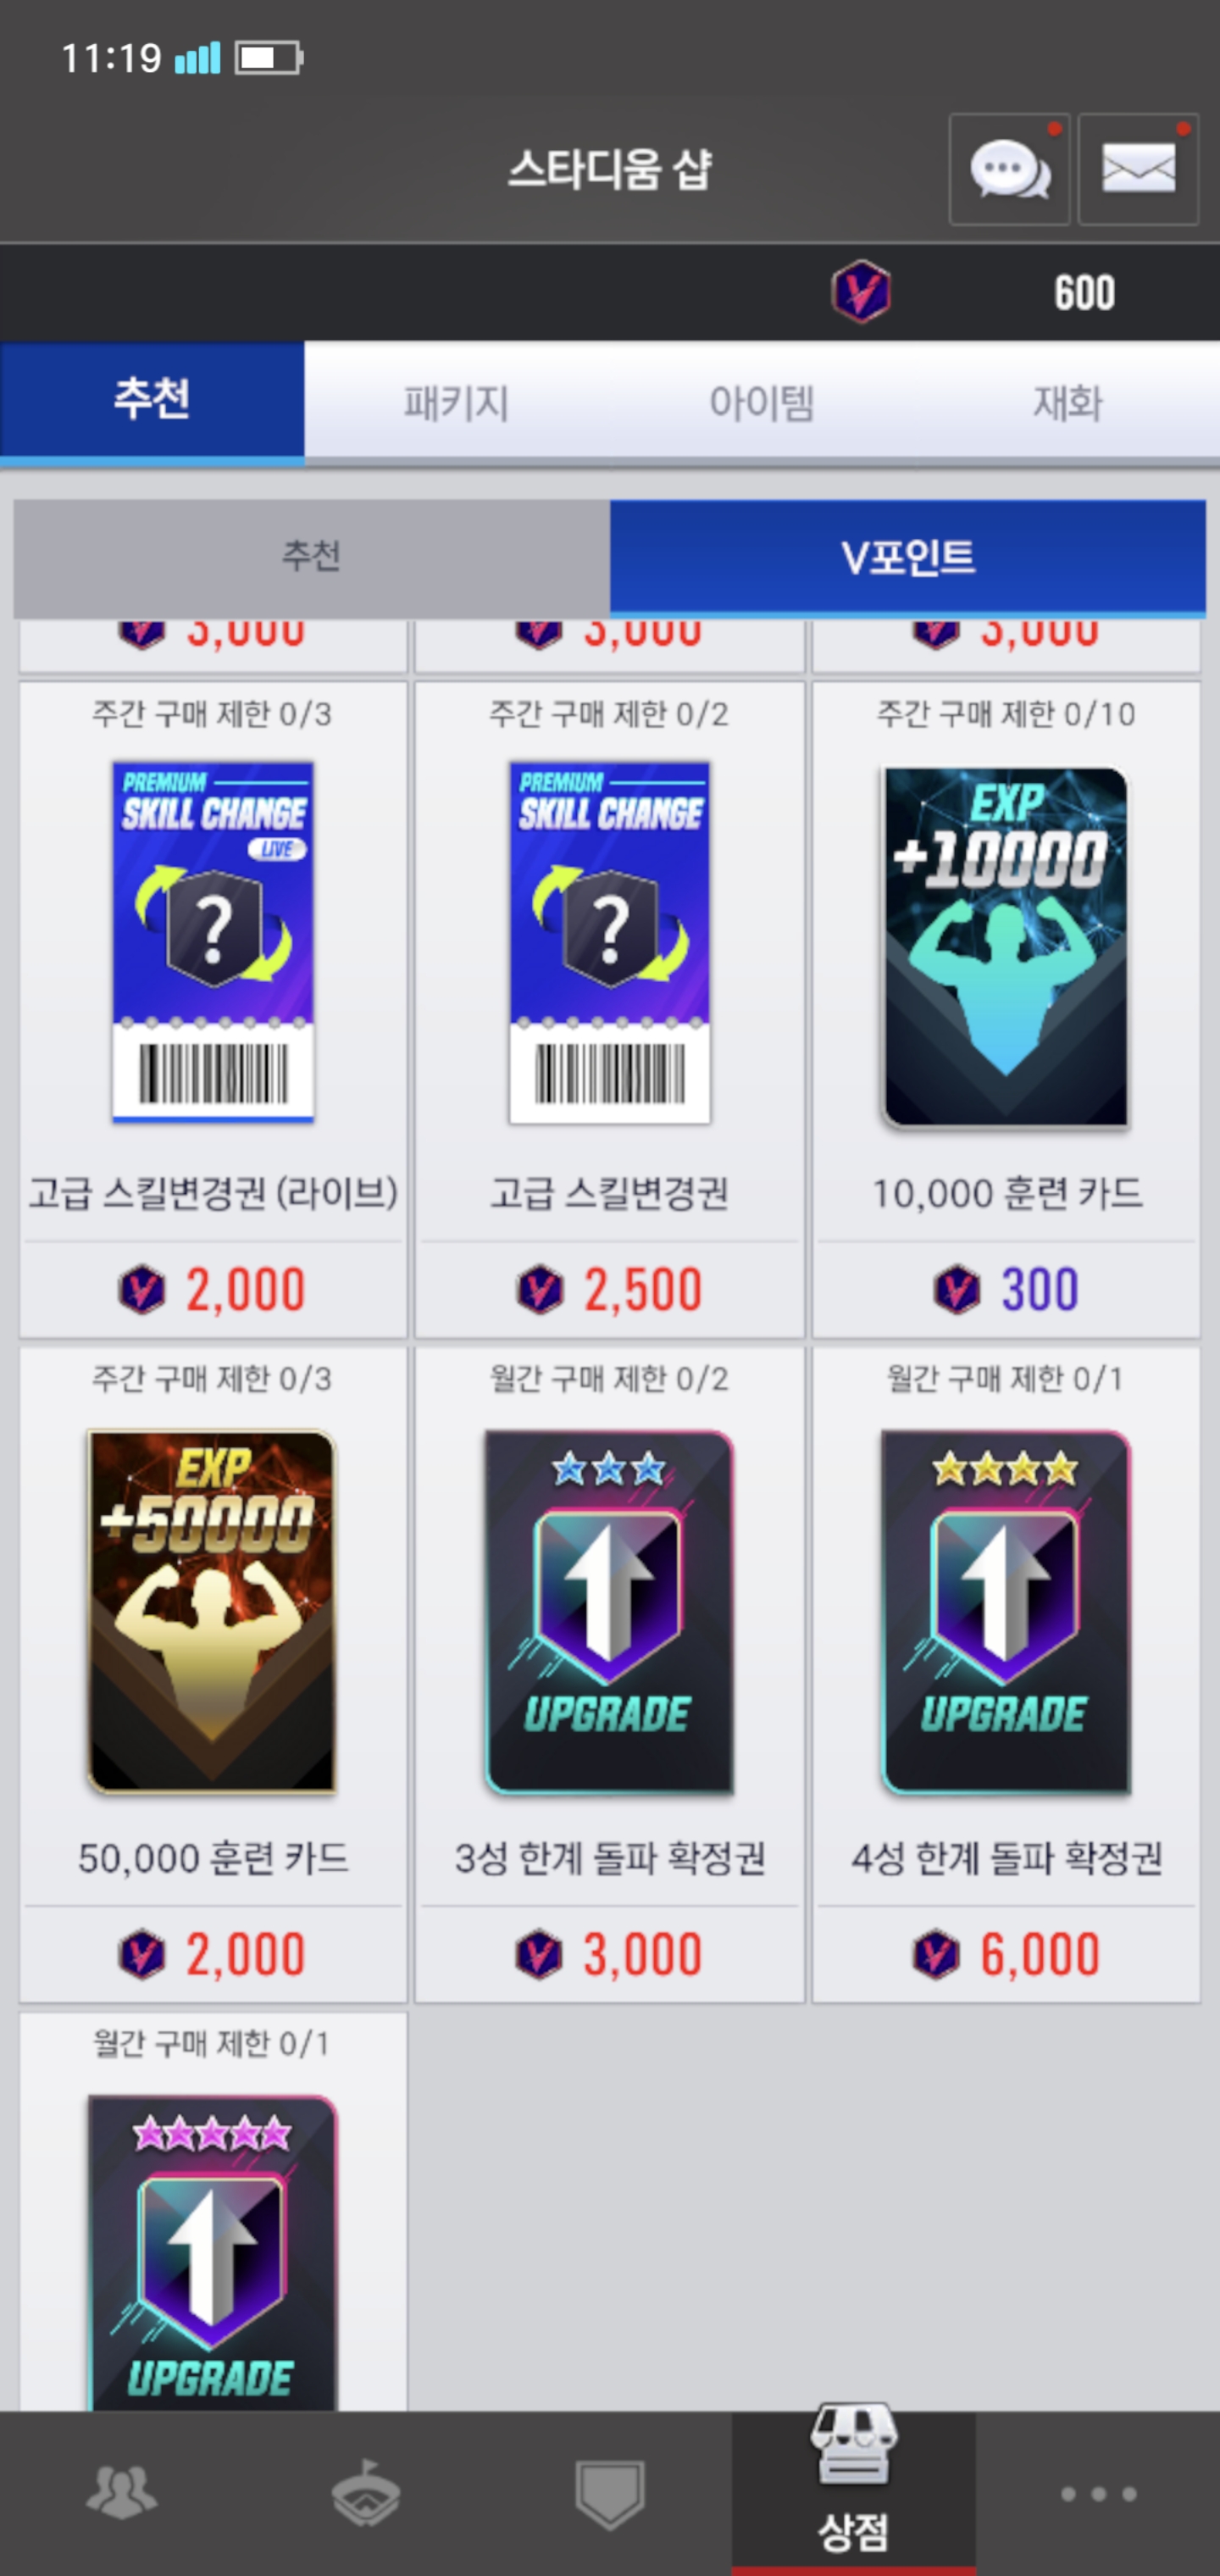Screen dimensions: 1220x2576
Task: Buy 10,000 훈련 카드 for 300
Action: pos(1006,1289)
